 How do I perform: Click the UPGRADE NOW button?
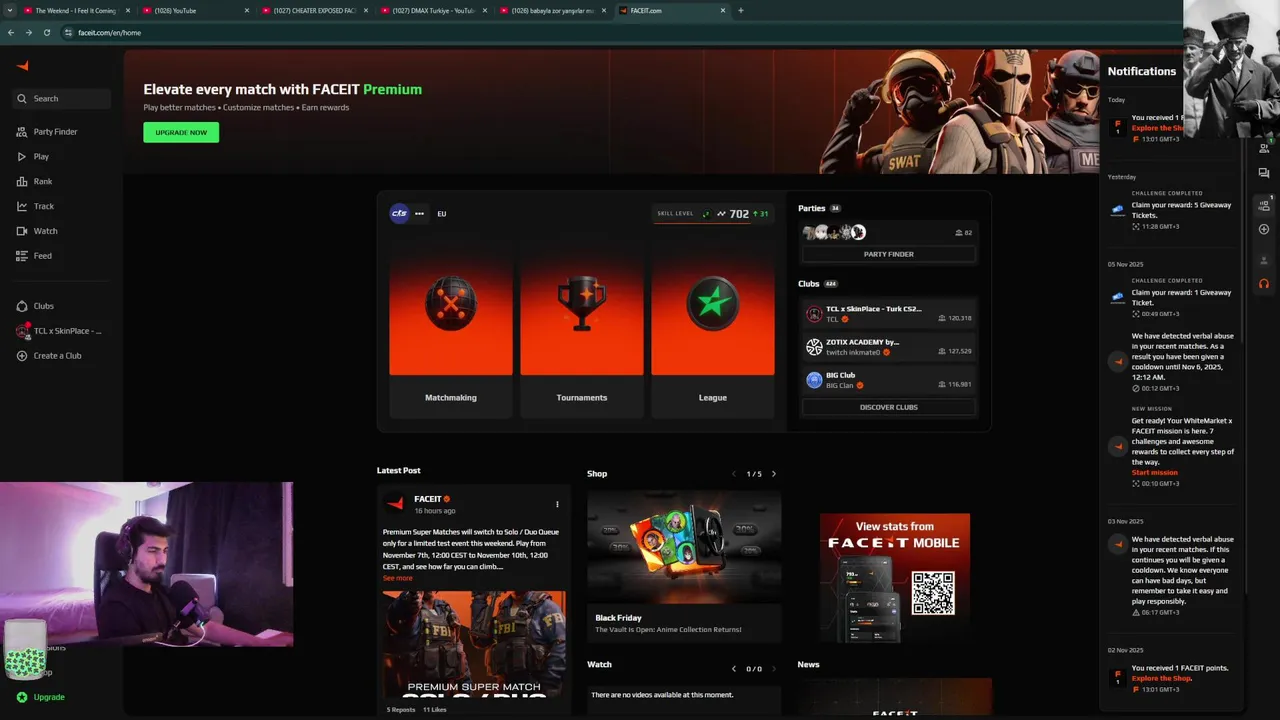pyautogui.click(x=181, y=132)
